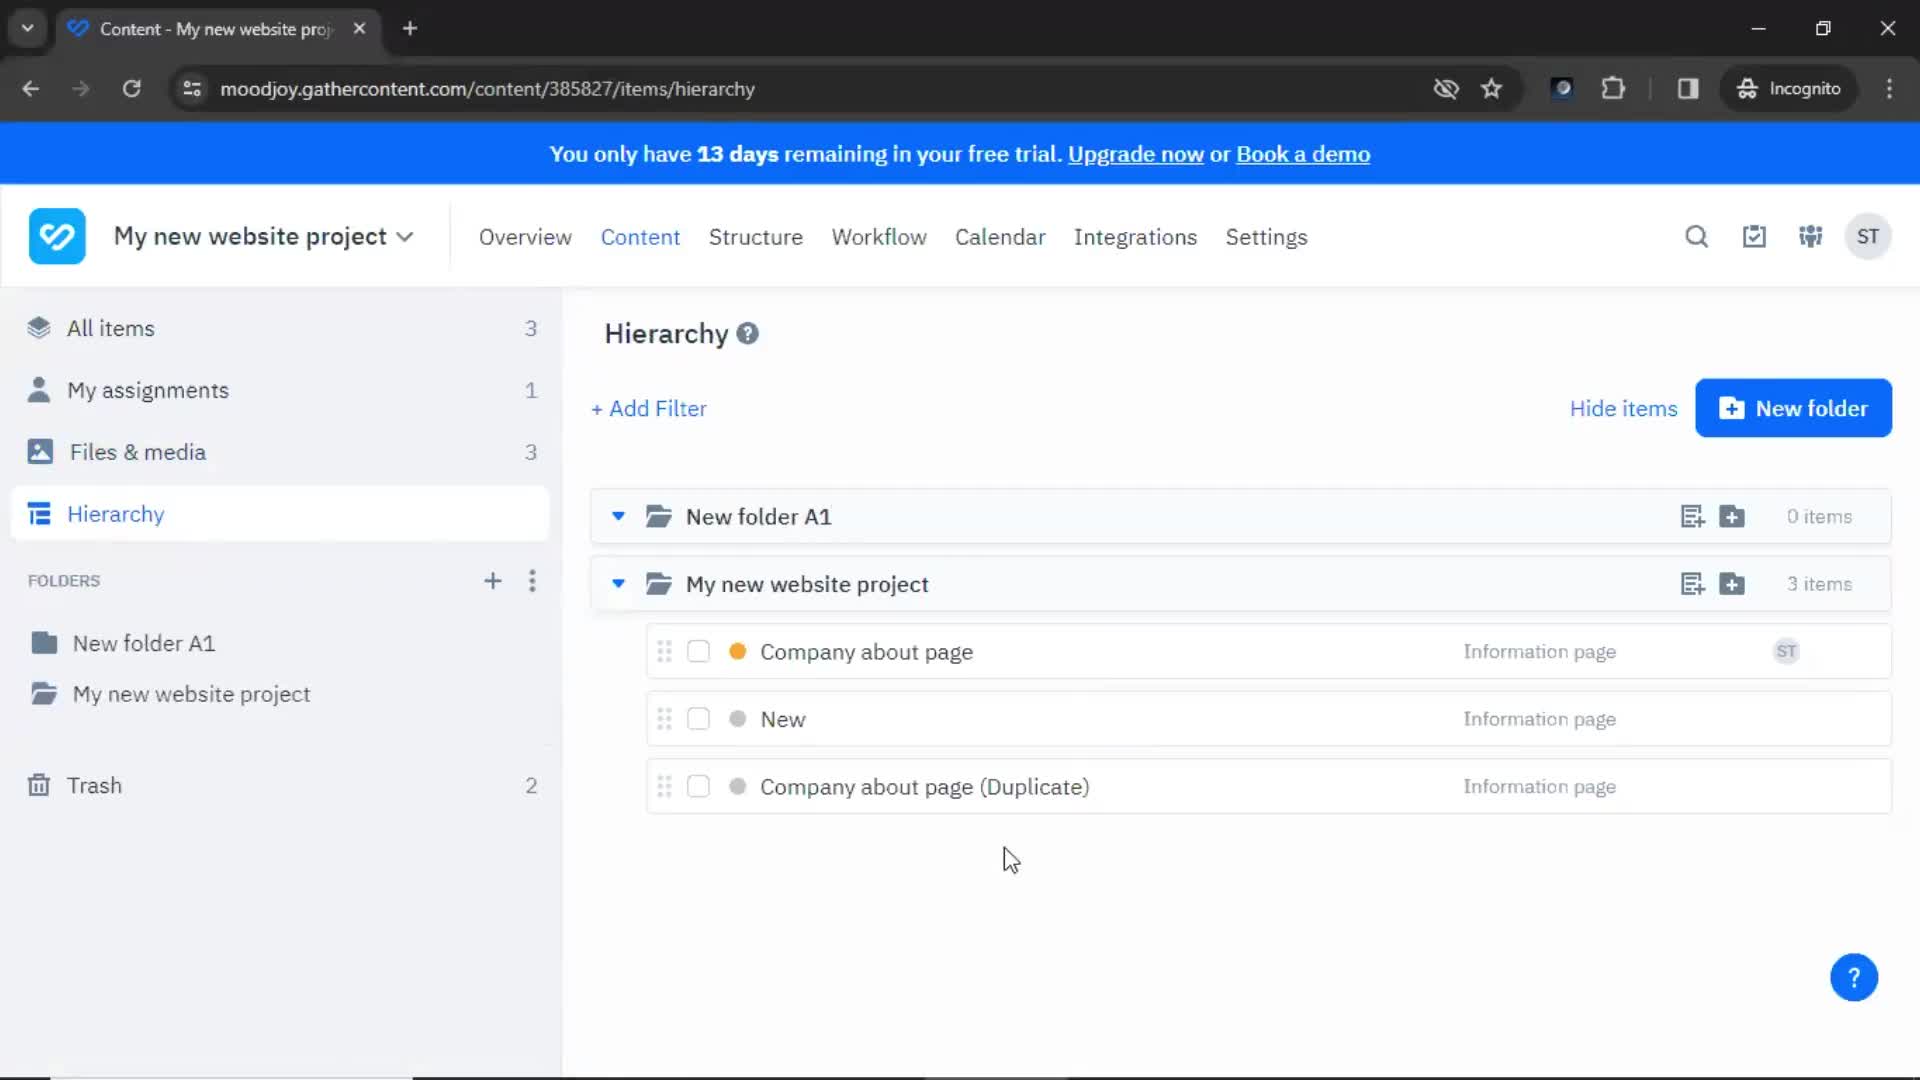This screenshot has width=1920, height=1080.
Task: Open the blue help bubble button
Action: 1854,977
